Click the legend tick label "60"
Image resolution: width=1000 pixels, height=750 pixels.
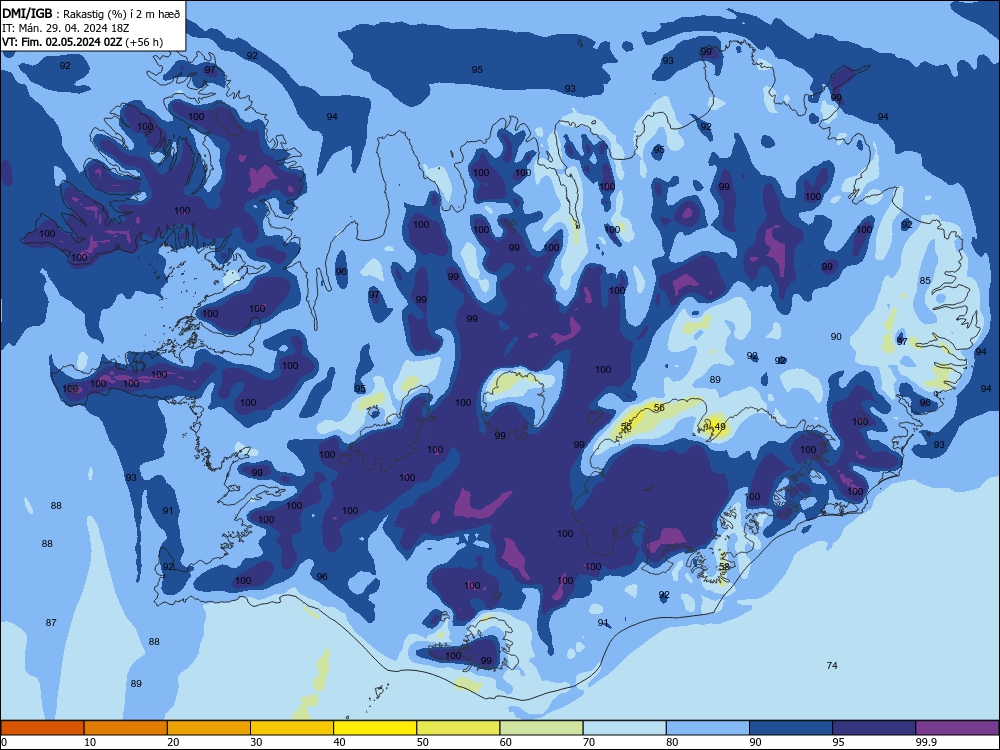pyautogui.click(x=506, y=742)
